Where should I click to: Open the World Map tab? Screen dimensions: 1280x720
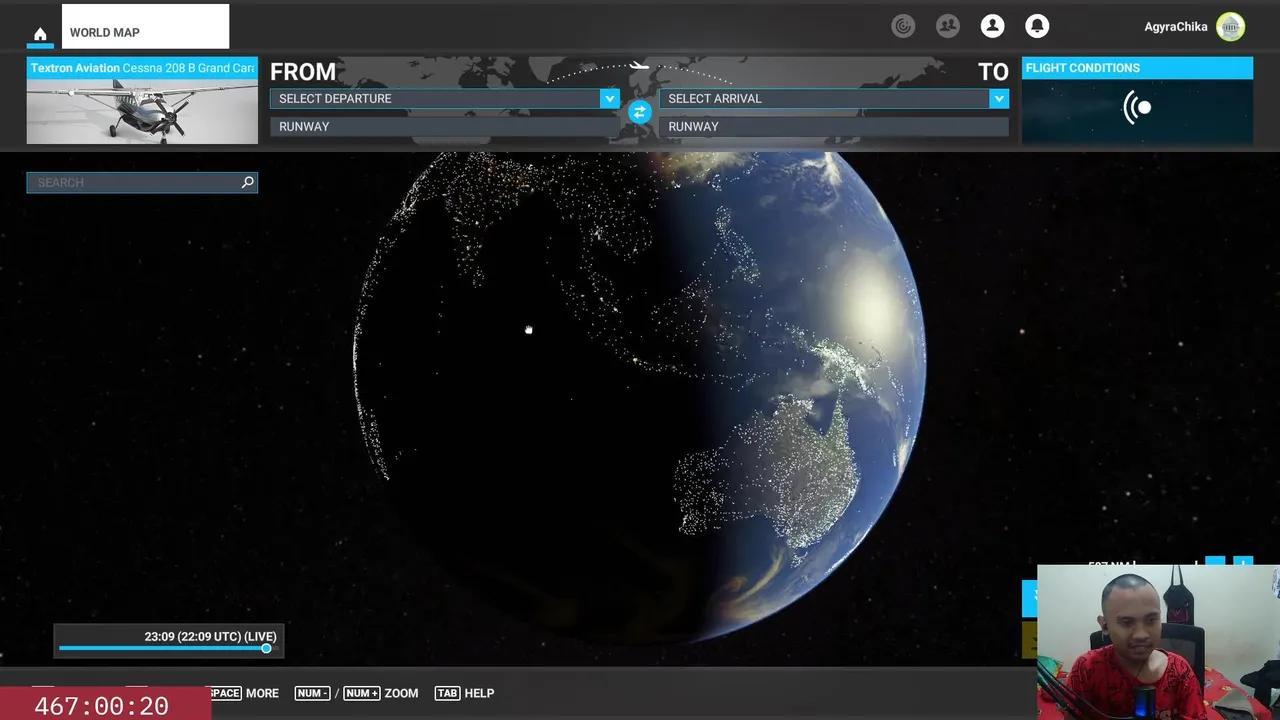(x=145, y=27)
